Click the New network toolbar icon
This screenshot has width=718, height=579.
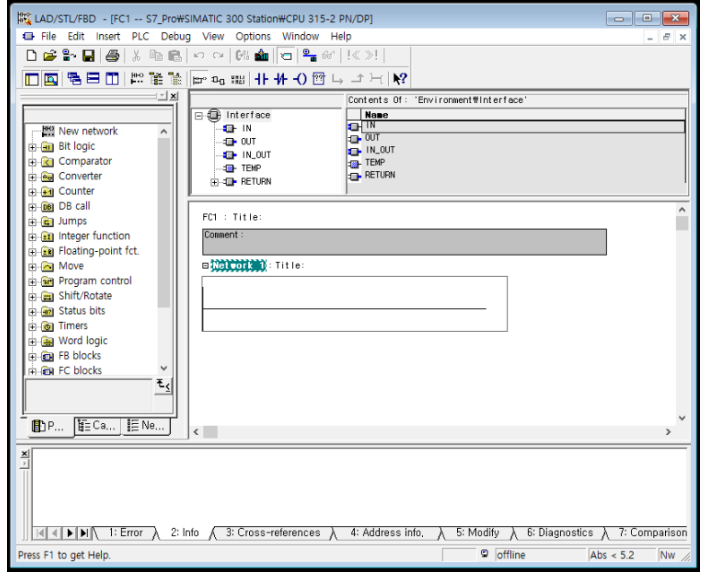[136, 79]
